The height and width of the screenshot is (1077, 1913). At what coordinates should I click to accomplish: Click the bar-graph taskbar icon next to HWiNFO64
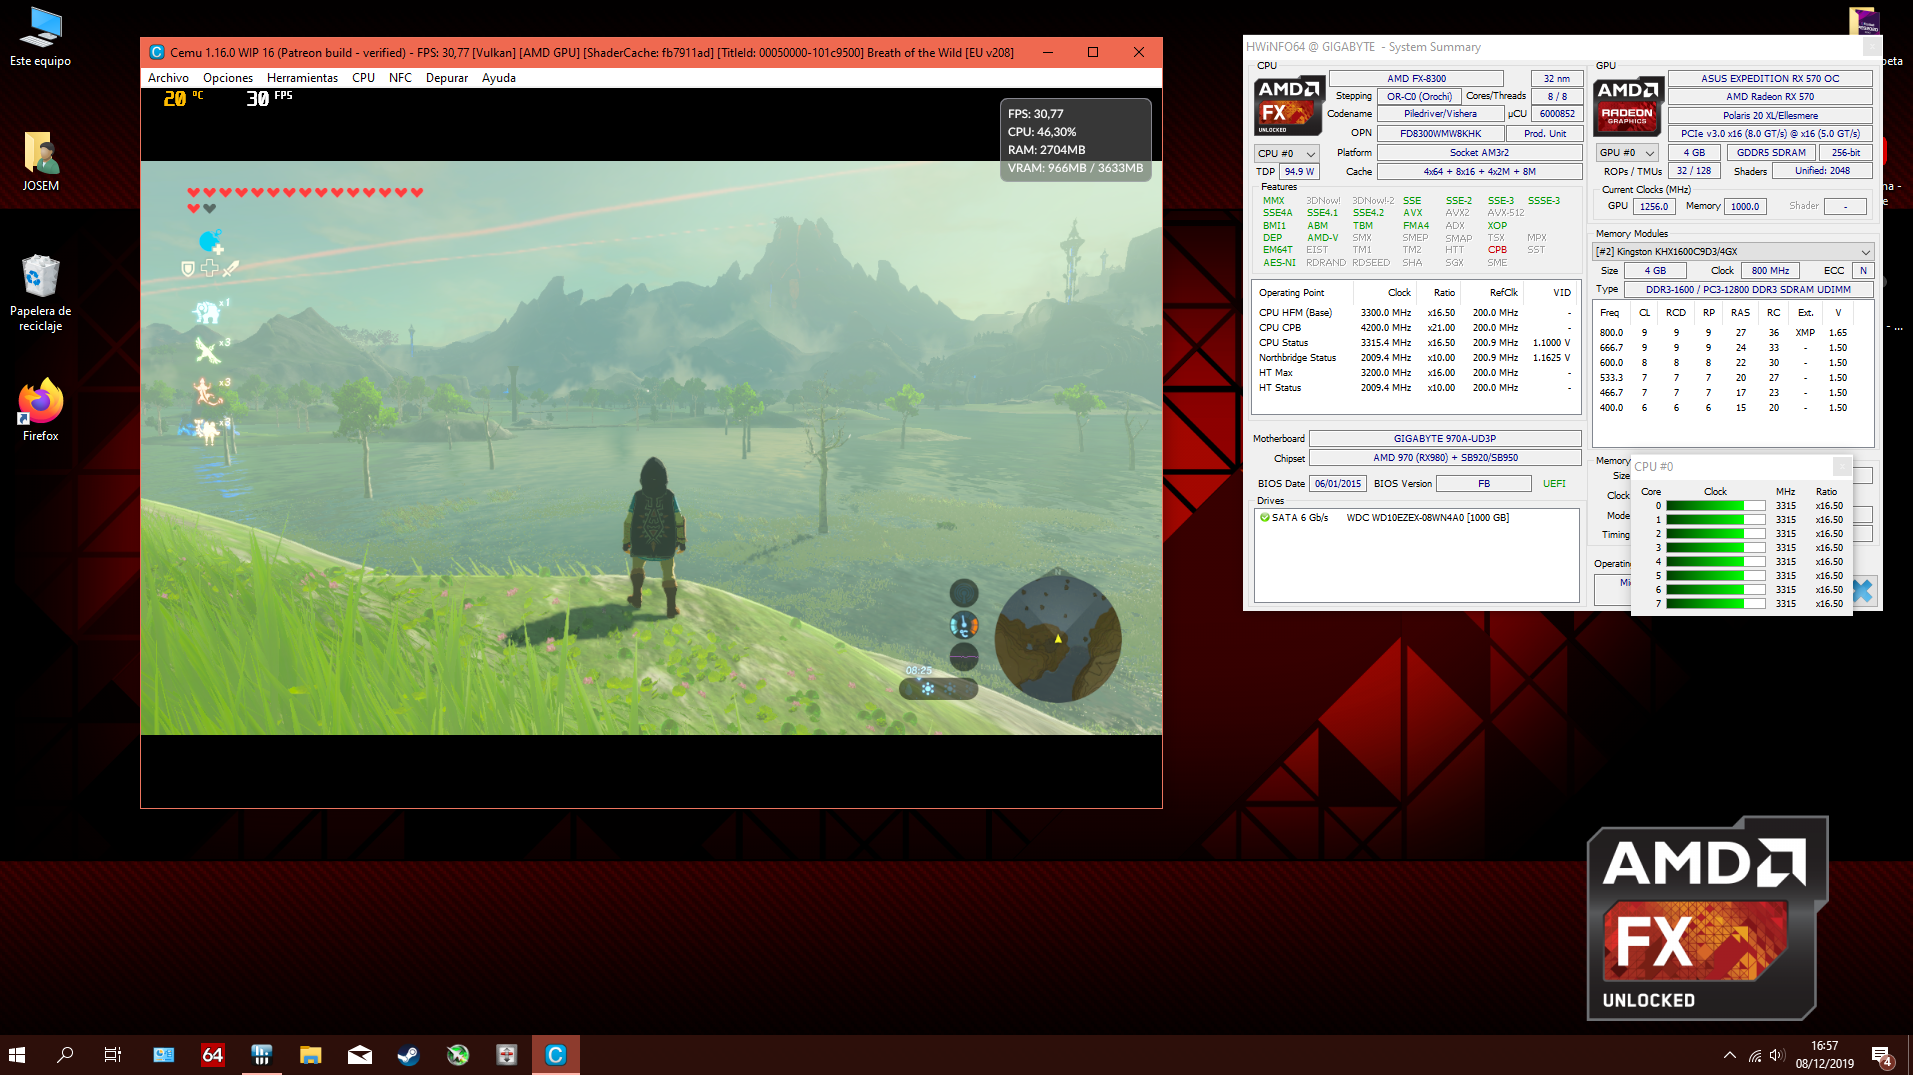[261, 1055]
